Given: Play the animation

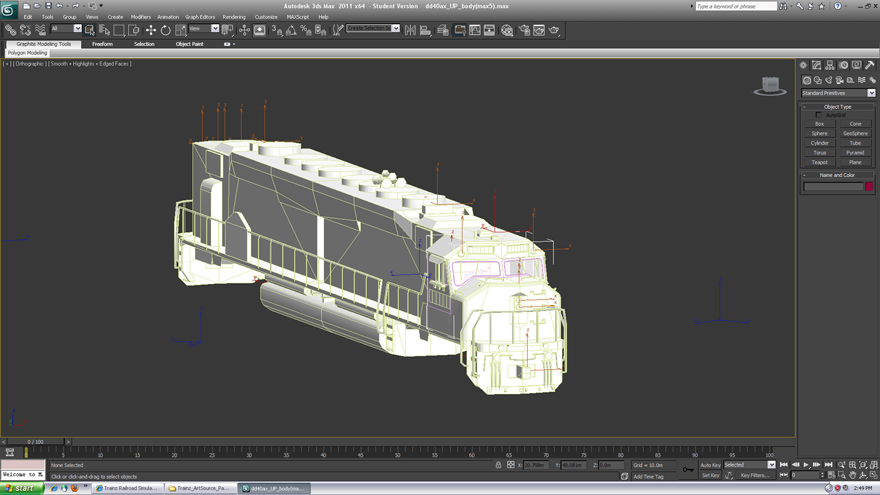Looking at the screenshot, I should click(x=806, y=465).
